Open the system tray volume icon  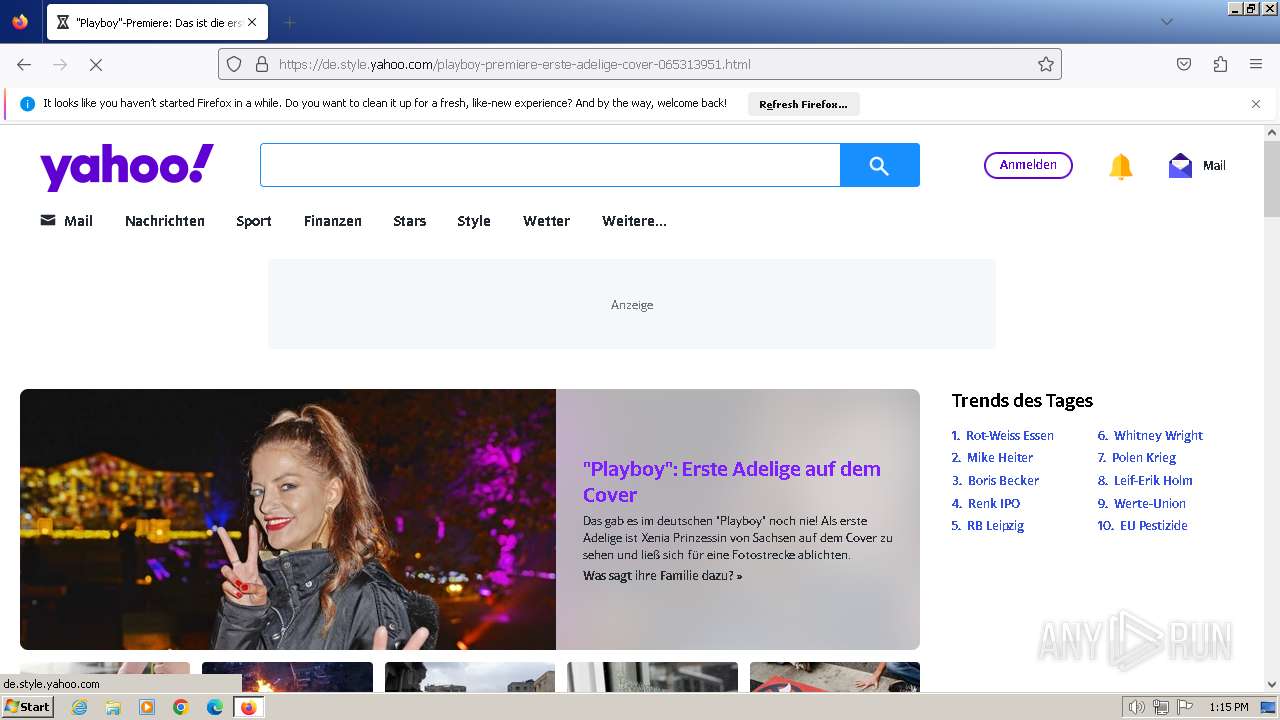tap(1137, 707)
